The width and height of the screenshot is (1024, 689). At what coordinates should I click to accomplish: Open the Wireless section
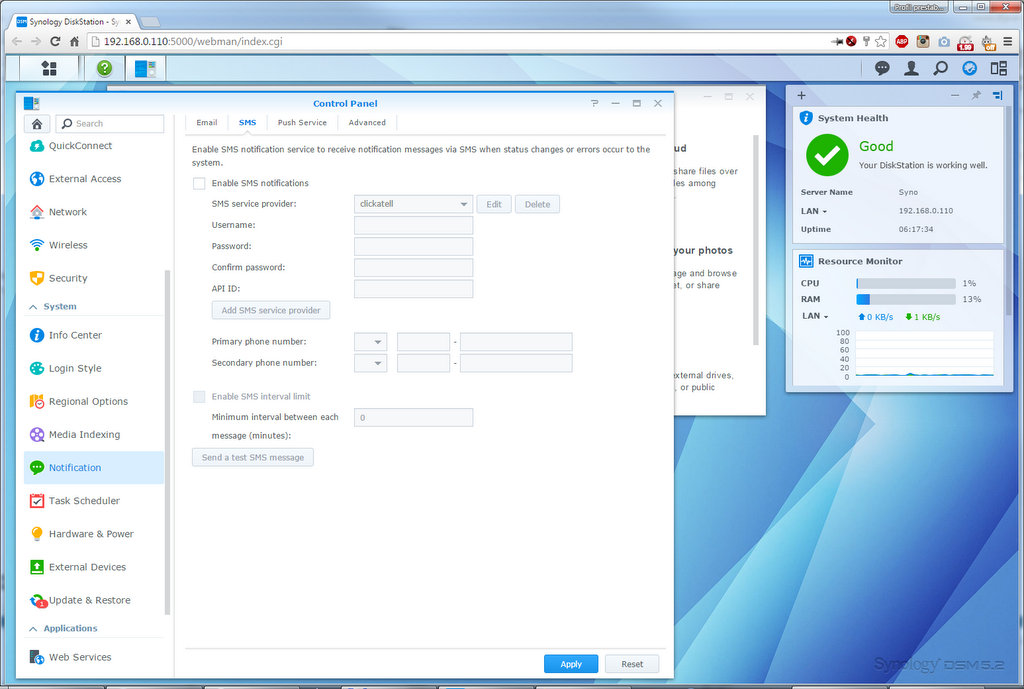94,246
